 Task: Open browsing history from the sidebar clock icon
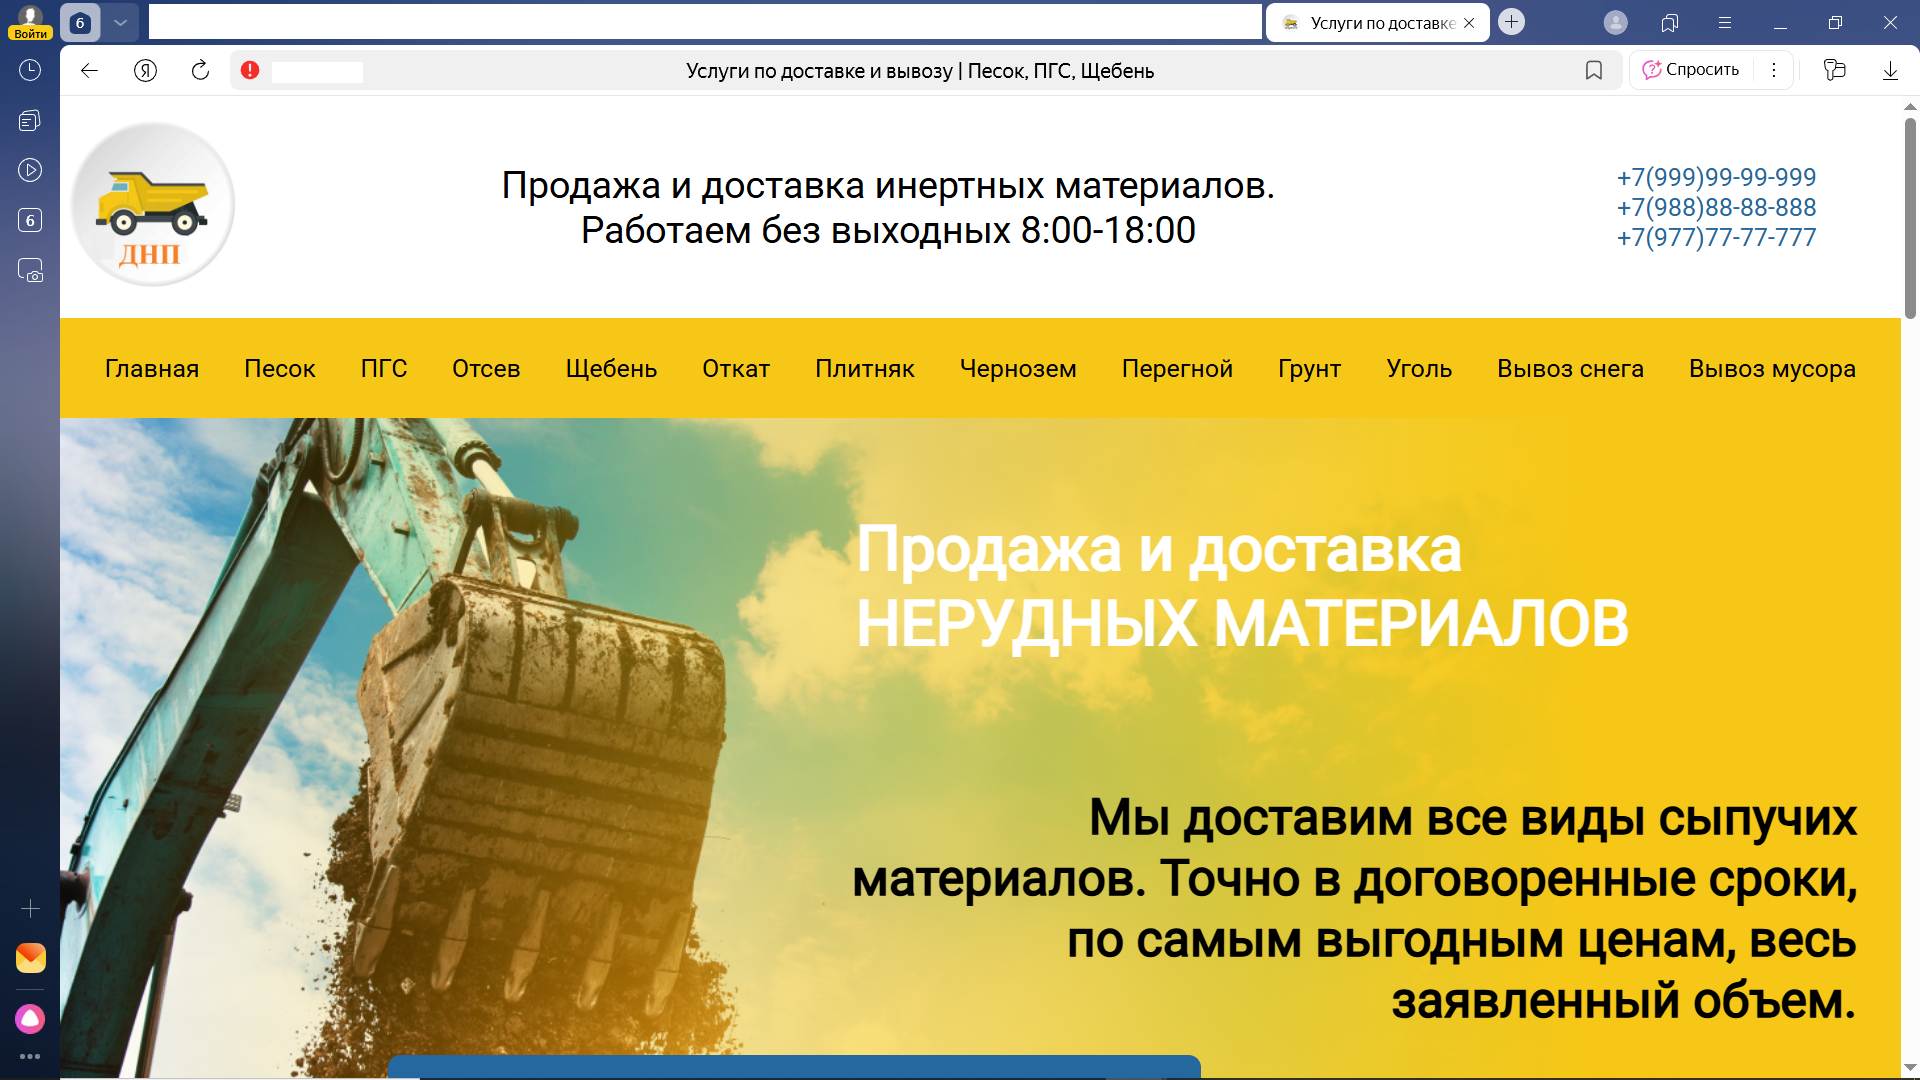coord(29,70)
